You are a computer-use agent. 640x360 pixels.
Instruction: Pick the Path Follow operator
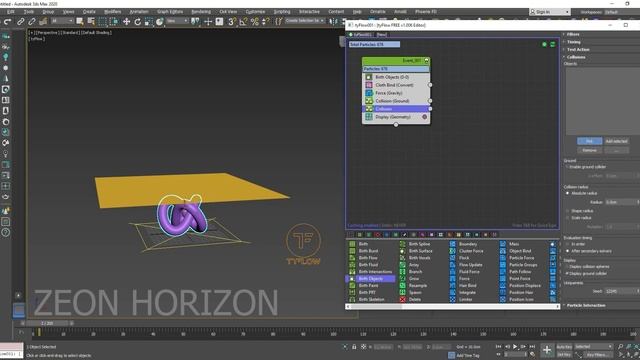[520, 271]
